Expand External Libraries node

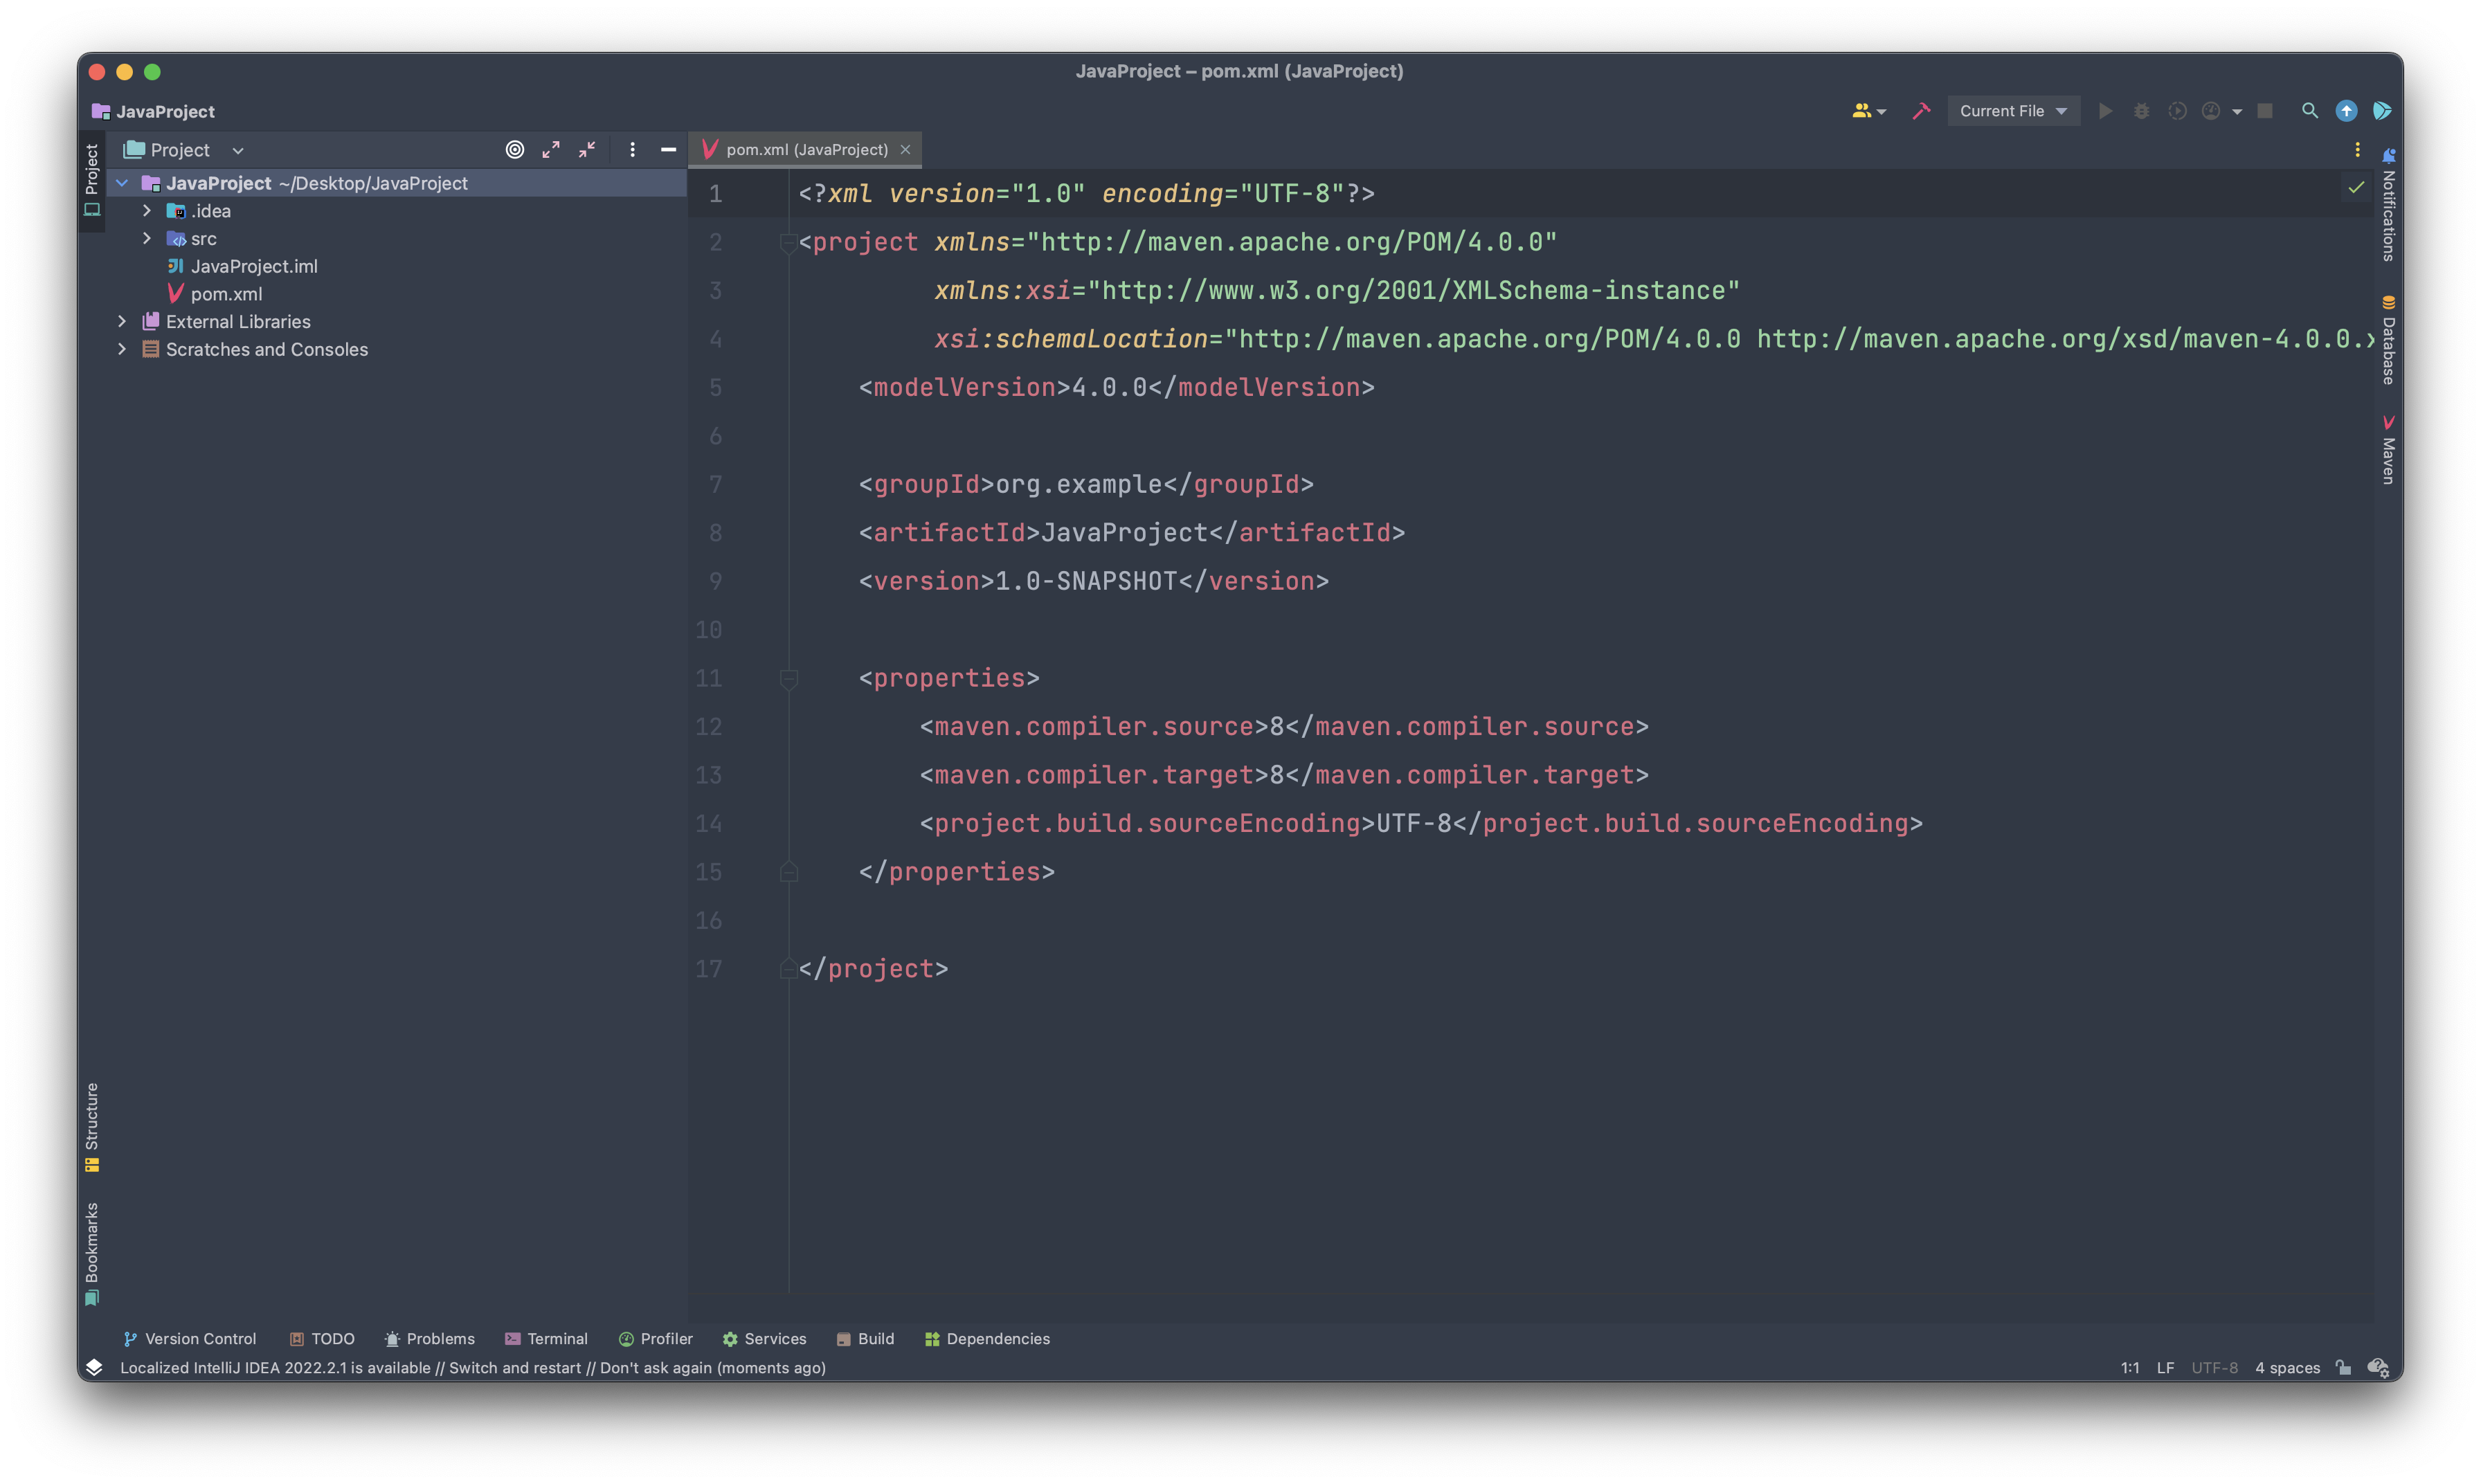click(122, 321)
